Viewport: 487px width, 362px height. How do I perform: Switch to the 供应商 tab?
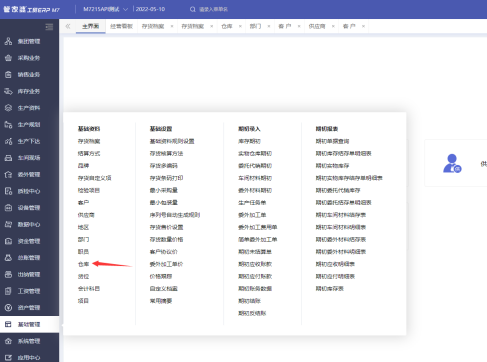point(317,26)
